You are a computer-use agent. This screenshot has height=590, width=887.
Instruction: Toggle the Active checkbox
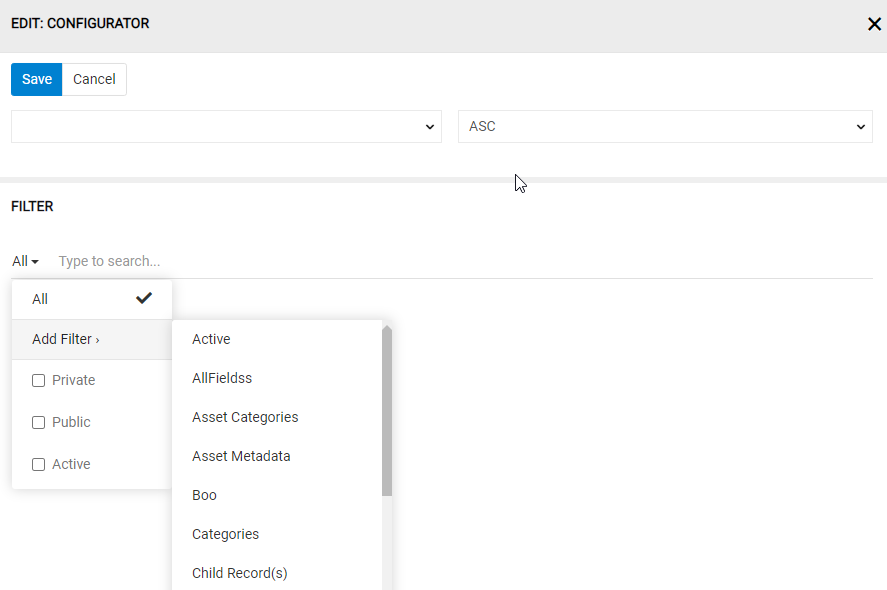pos(38,465)
